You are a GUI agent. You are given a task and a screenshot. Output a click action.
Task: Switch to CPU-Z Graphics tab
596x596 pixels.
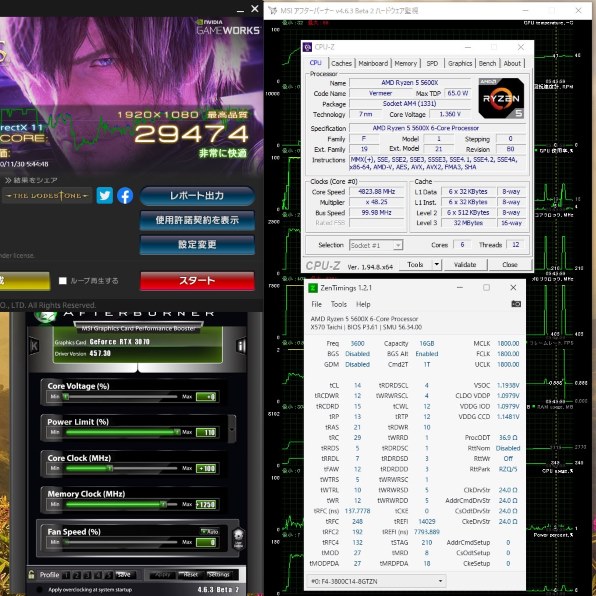(460, 63)
